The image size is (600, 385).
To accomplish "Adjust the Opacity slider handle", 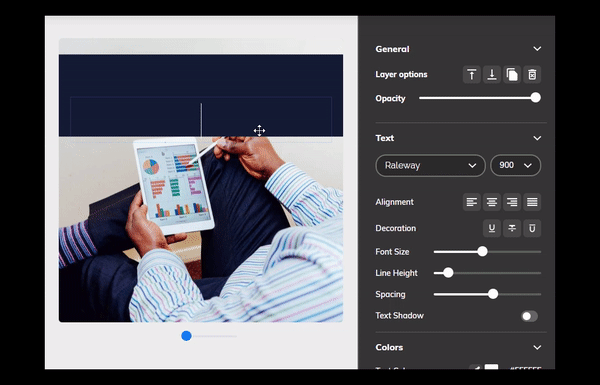I will [536, 98].
